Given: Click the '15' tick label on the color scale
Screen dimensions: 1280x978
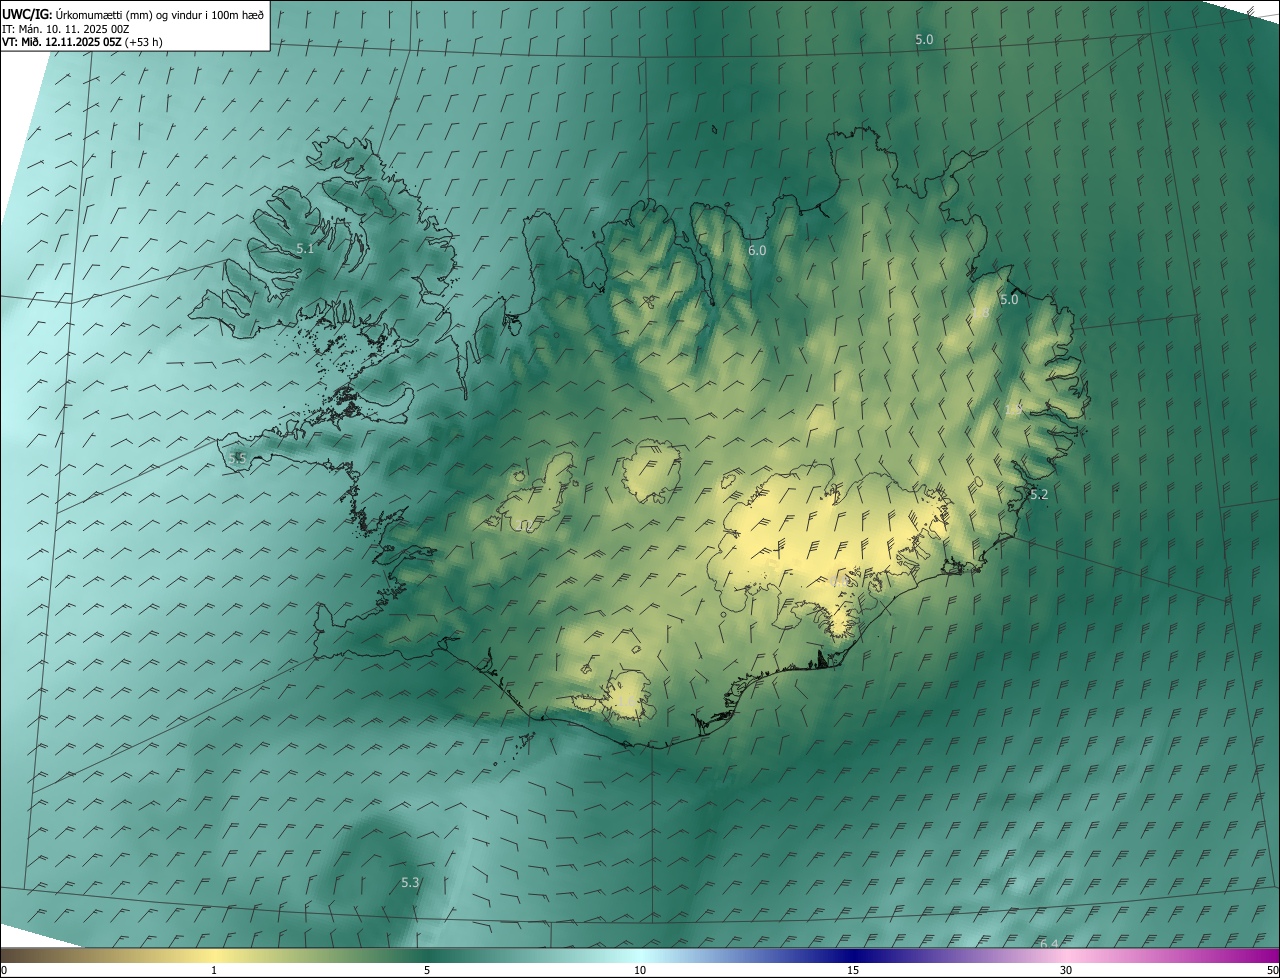Looking at the screenshot, I should pyautogui.click(x=853, y=971).
